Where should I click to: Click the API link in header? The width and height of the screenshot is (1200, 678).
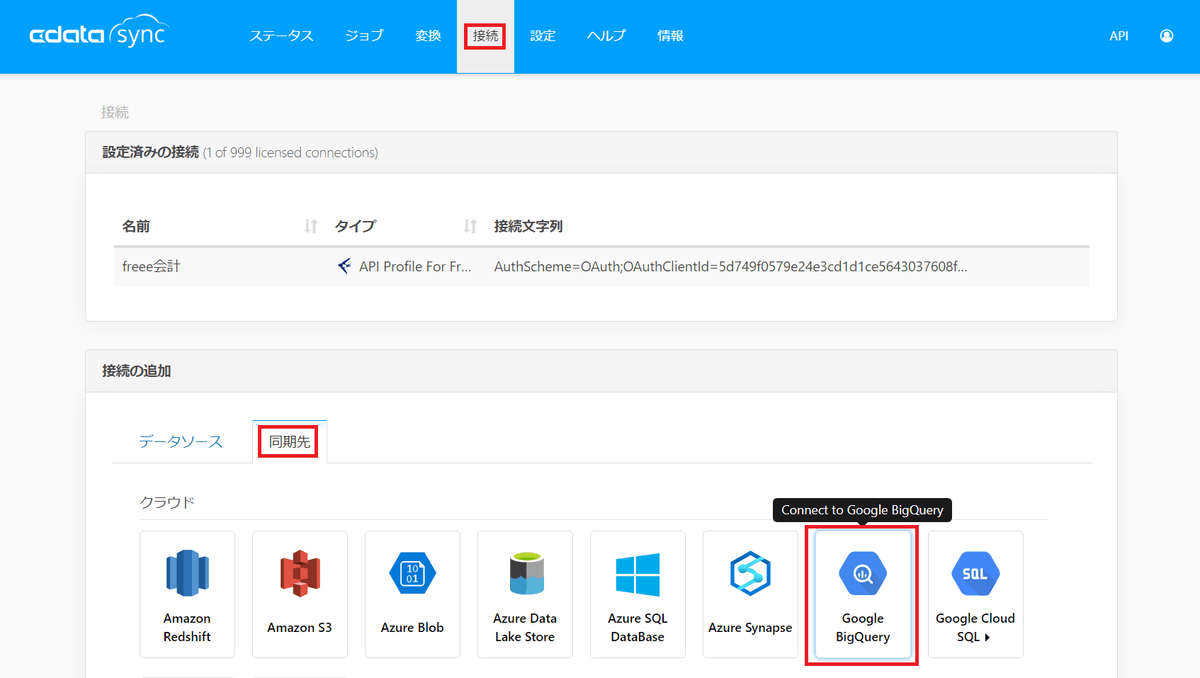pos(1119,36)
